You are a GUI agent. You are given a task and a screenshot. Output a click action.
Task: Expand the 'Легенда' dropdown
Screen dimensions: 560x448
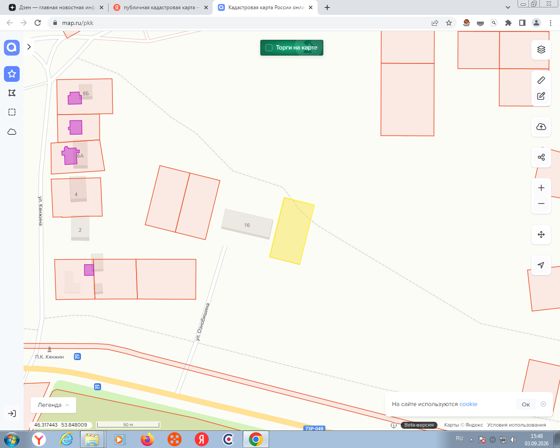53,405
